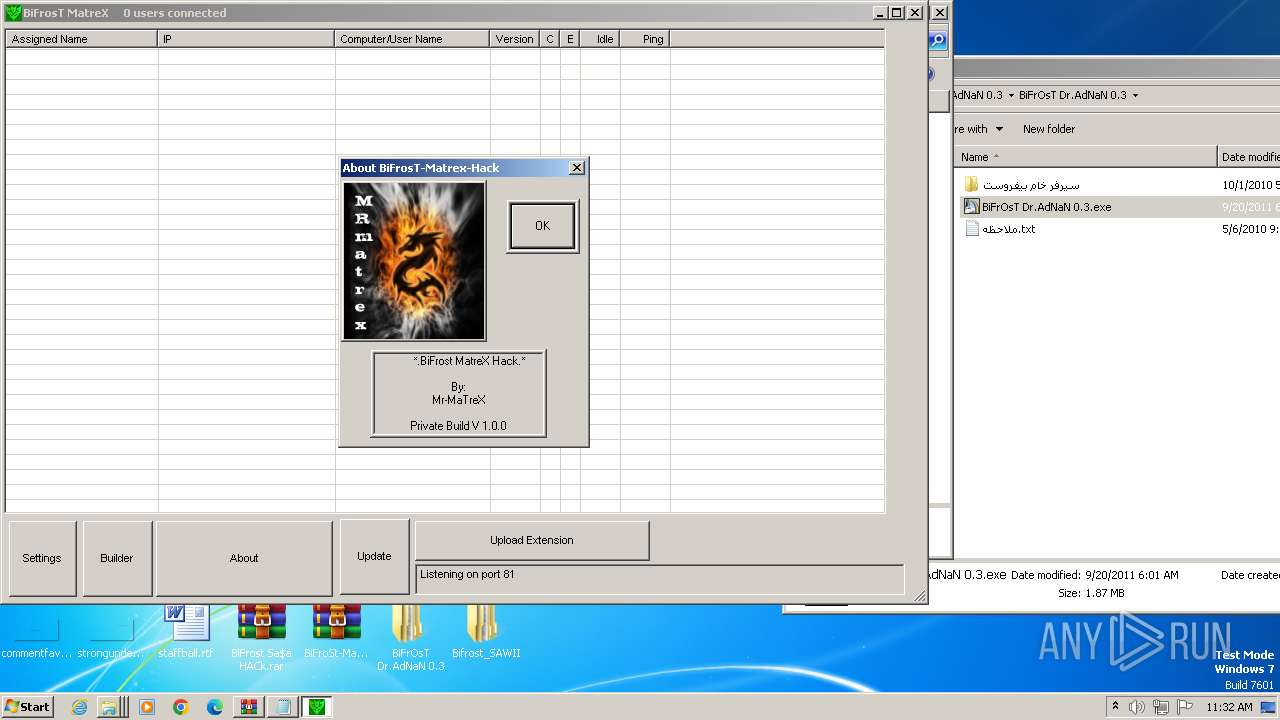Screen dimensions: 1280x720
Task: Click the C column header
Action: [550, 39]
